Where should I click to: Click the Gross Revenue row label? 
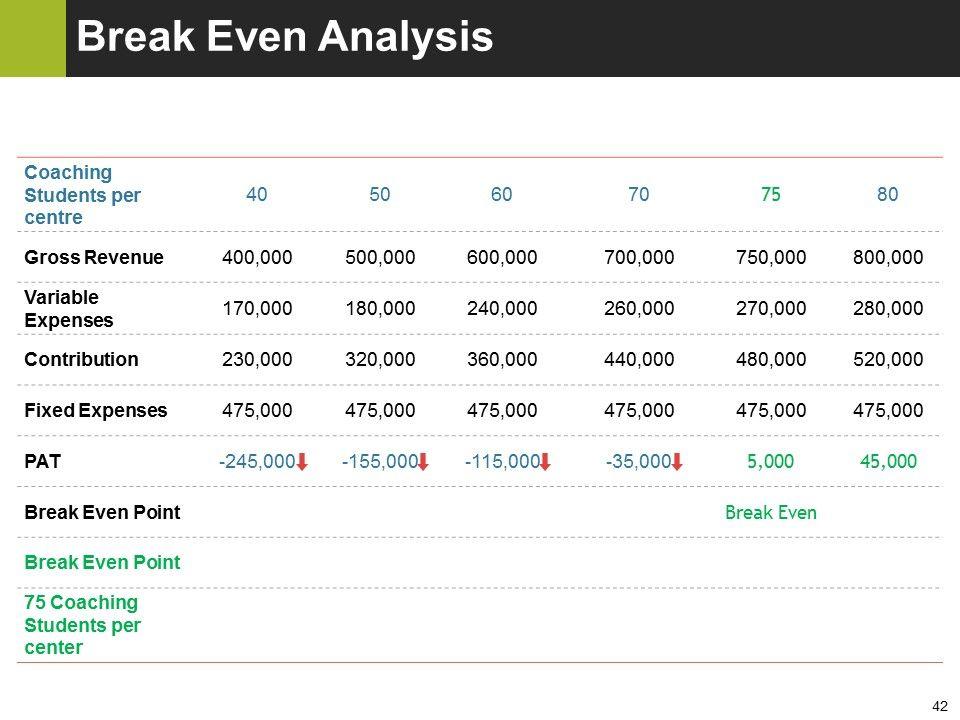click(94, 257)
